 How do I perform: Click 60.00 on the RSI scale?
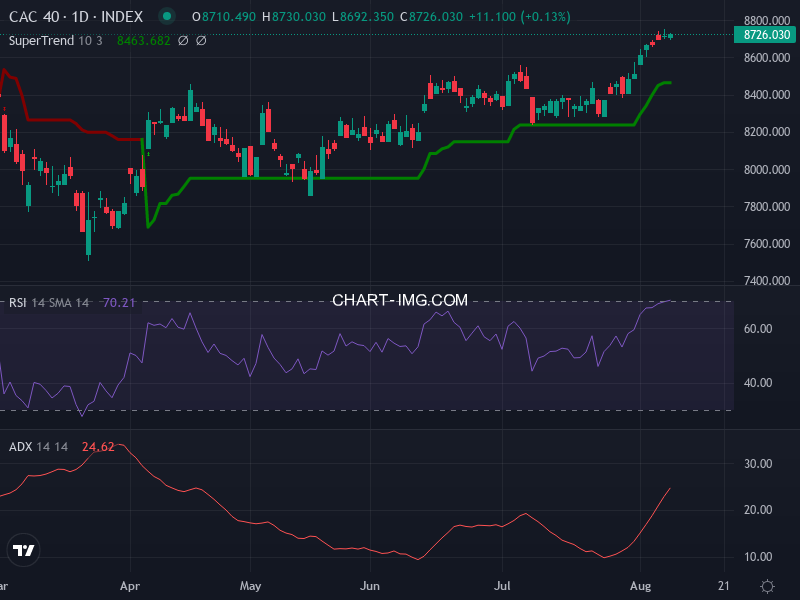click(x=758, y=329)
